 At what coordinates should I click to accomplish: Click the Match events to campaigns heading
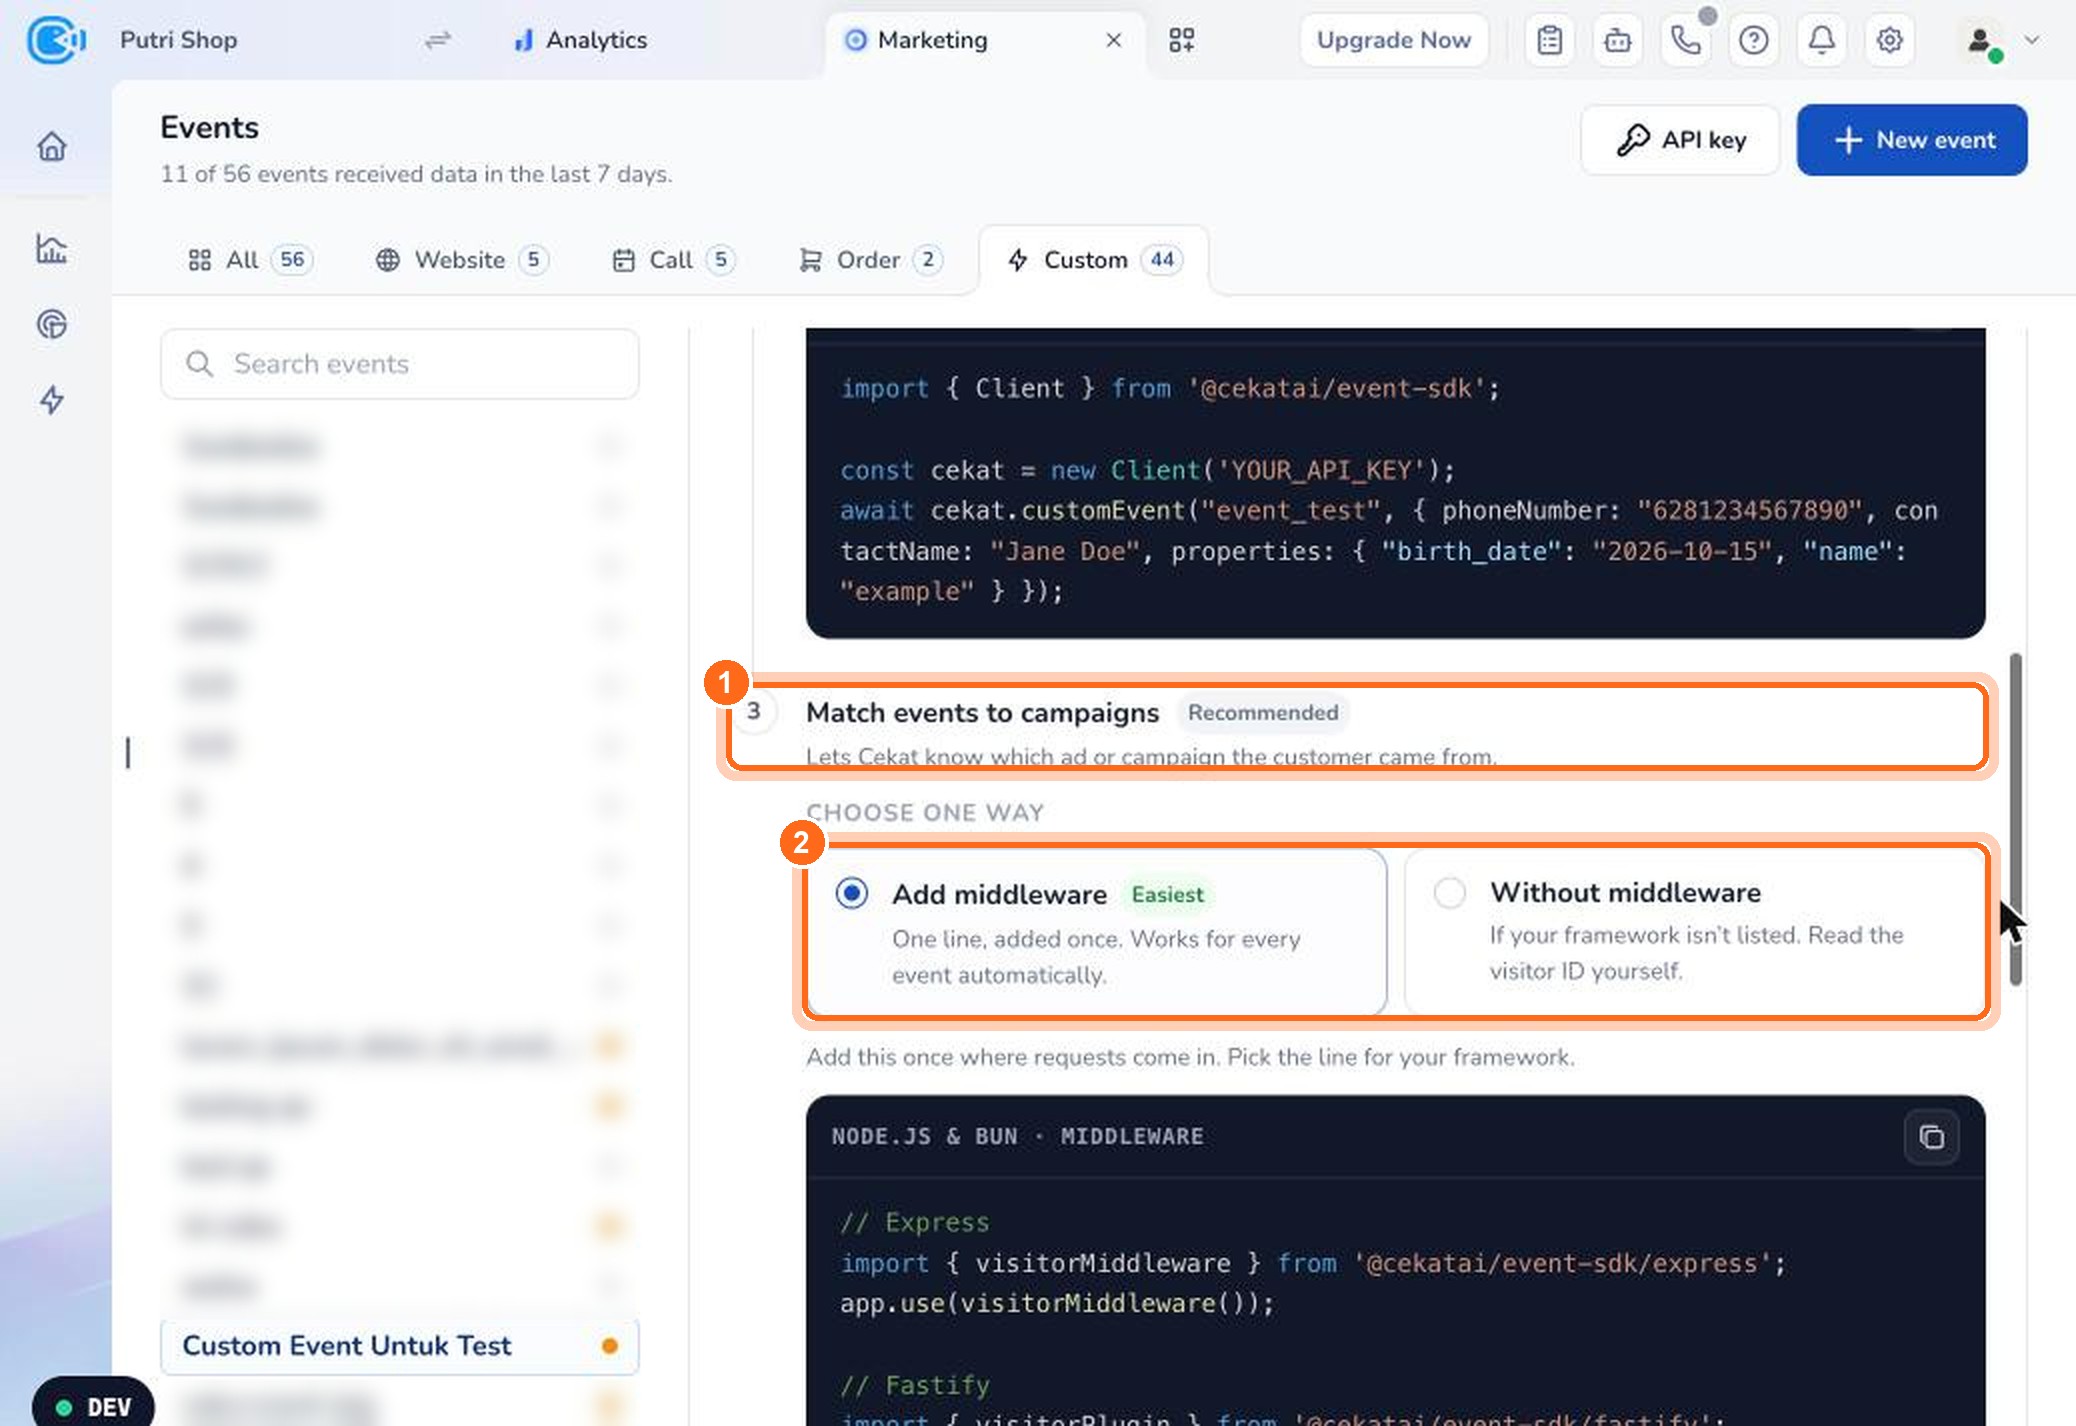point(982,713)
